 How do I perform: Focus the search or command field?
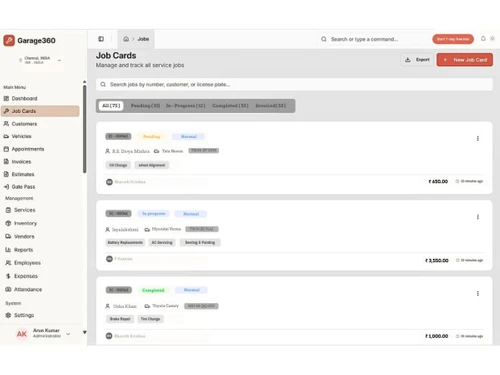[x=373, y=39]
